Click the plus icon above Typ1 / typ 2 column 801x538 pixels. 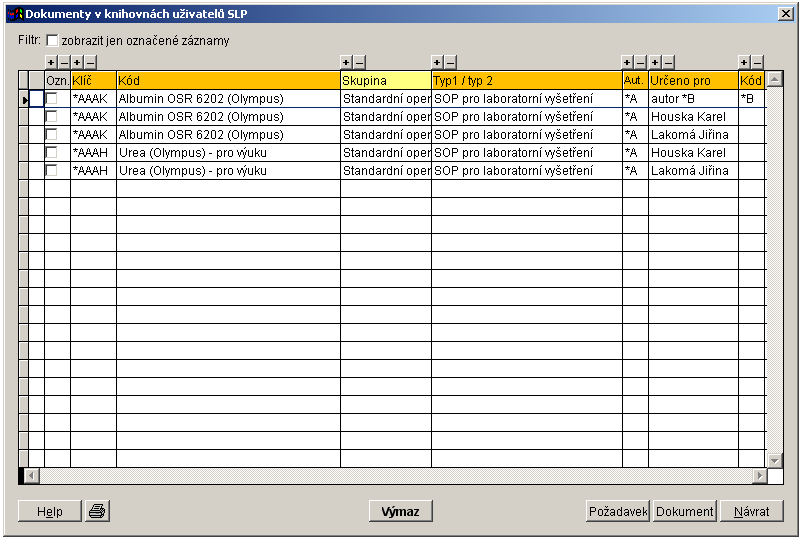(x=437, y=62)
